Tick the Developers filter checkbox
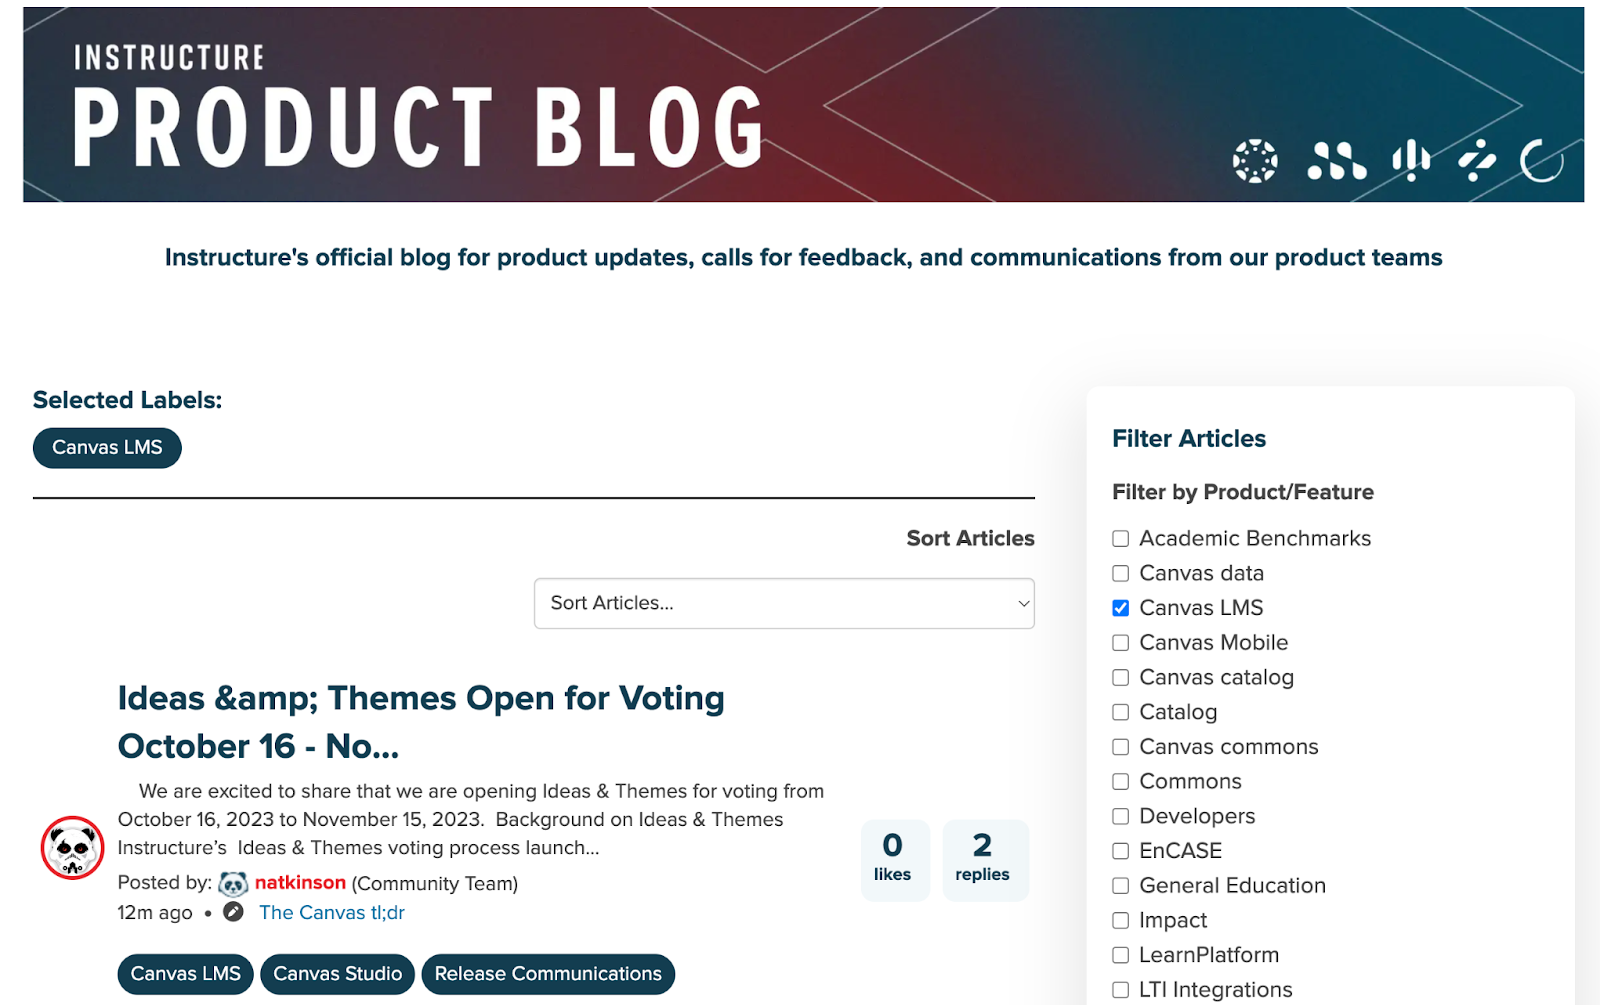This screenshot has height=1005, width=1600. pos(1121,817)
